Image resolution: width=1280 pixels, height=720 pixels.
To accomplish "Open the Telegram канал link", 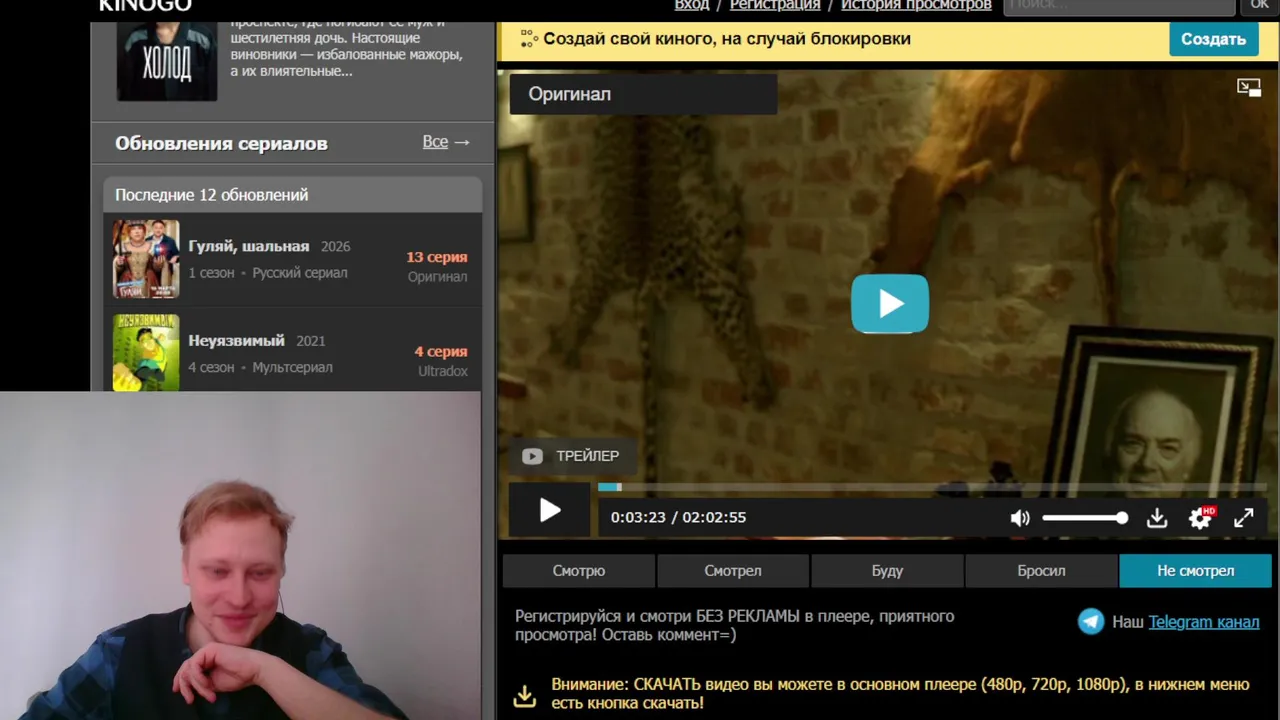I will 1204,622.
